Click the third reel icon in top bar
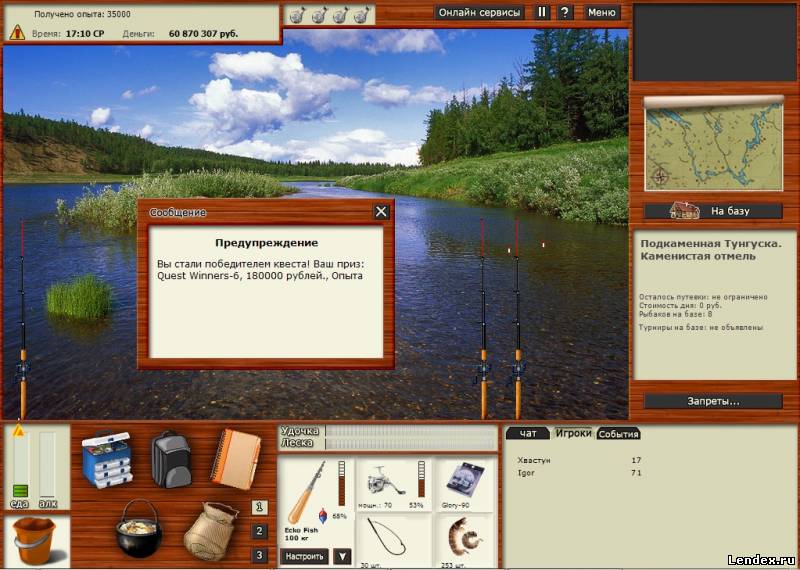This screenshot has height=570, width=800. [x=340, y=16]
